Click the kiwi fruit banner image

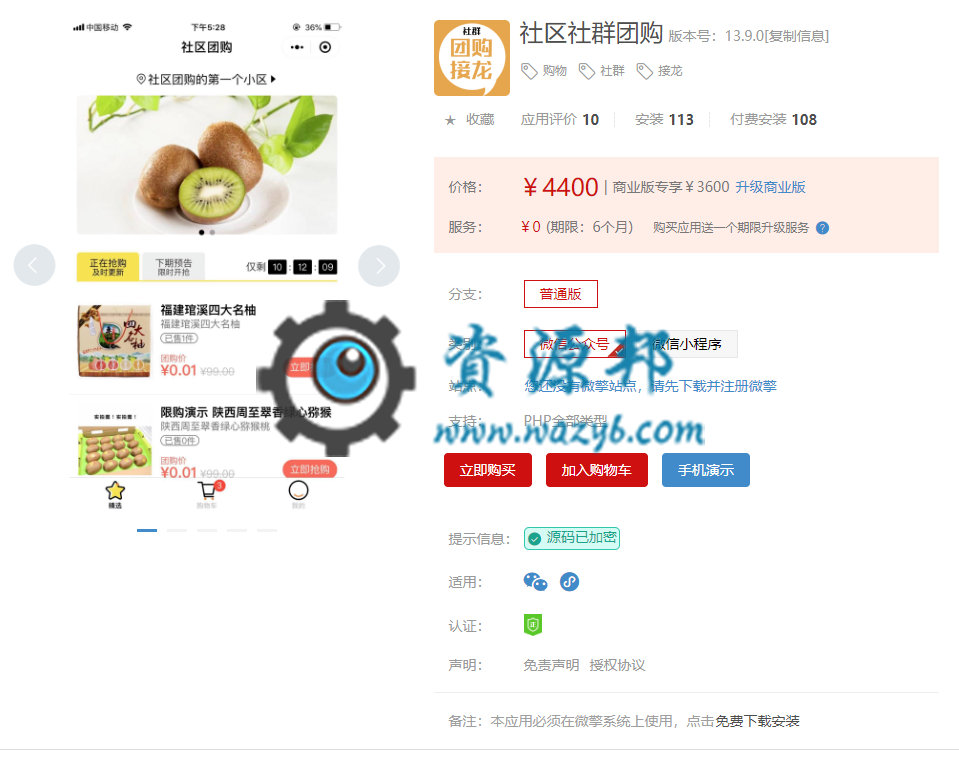click(x=207, y=165)
